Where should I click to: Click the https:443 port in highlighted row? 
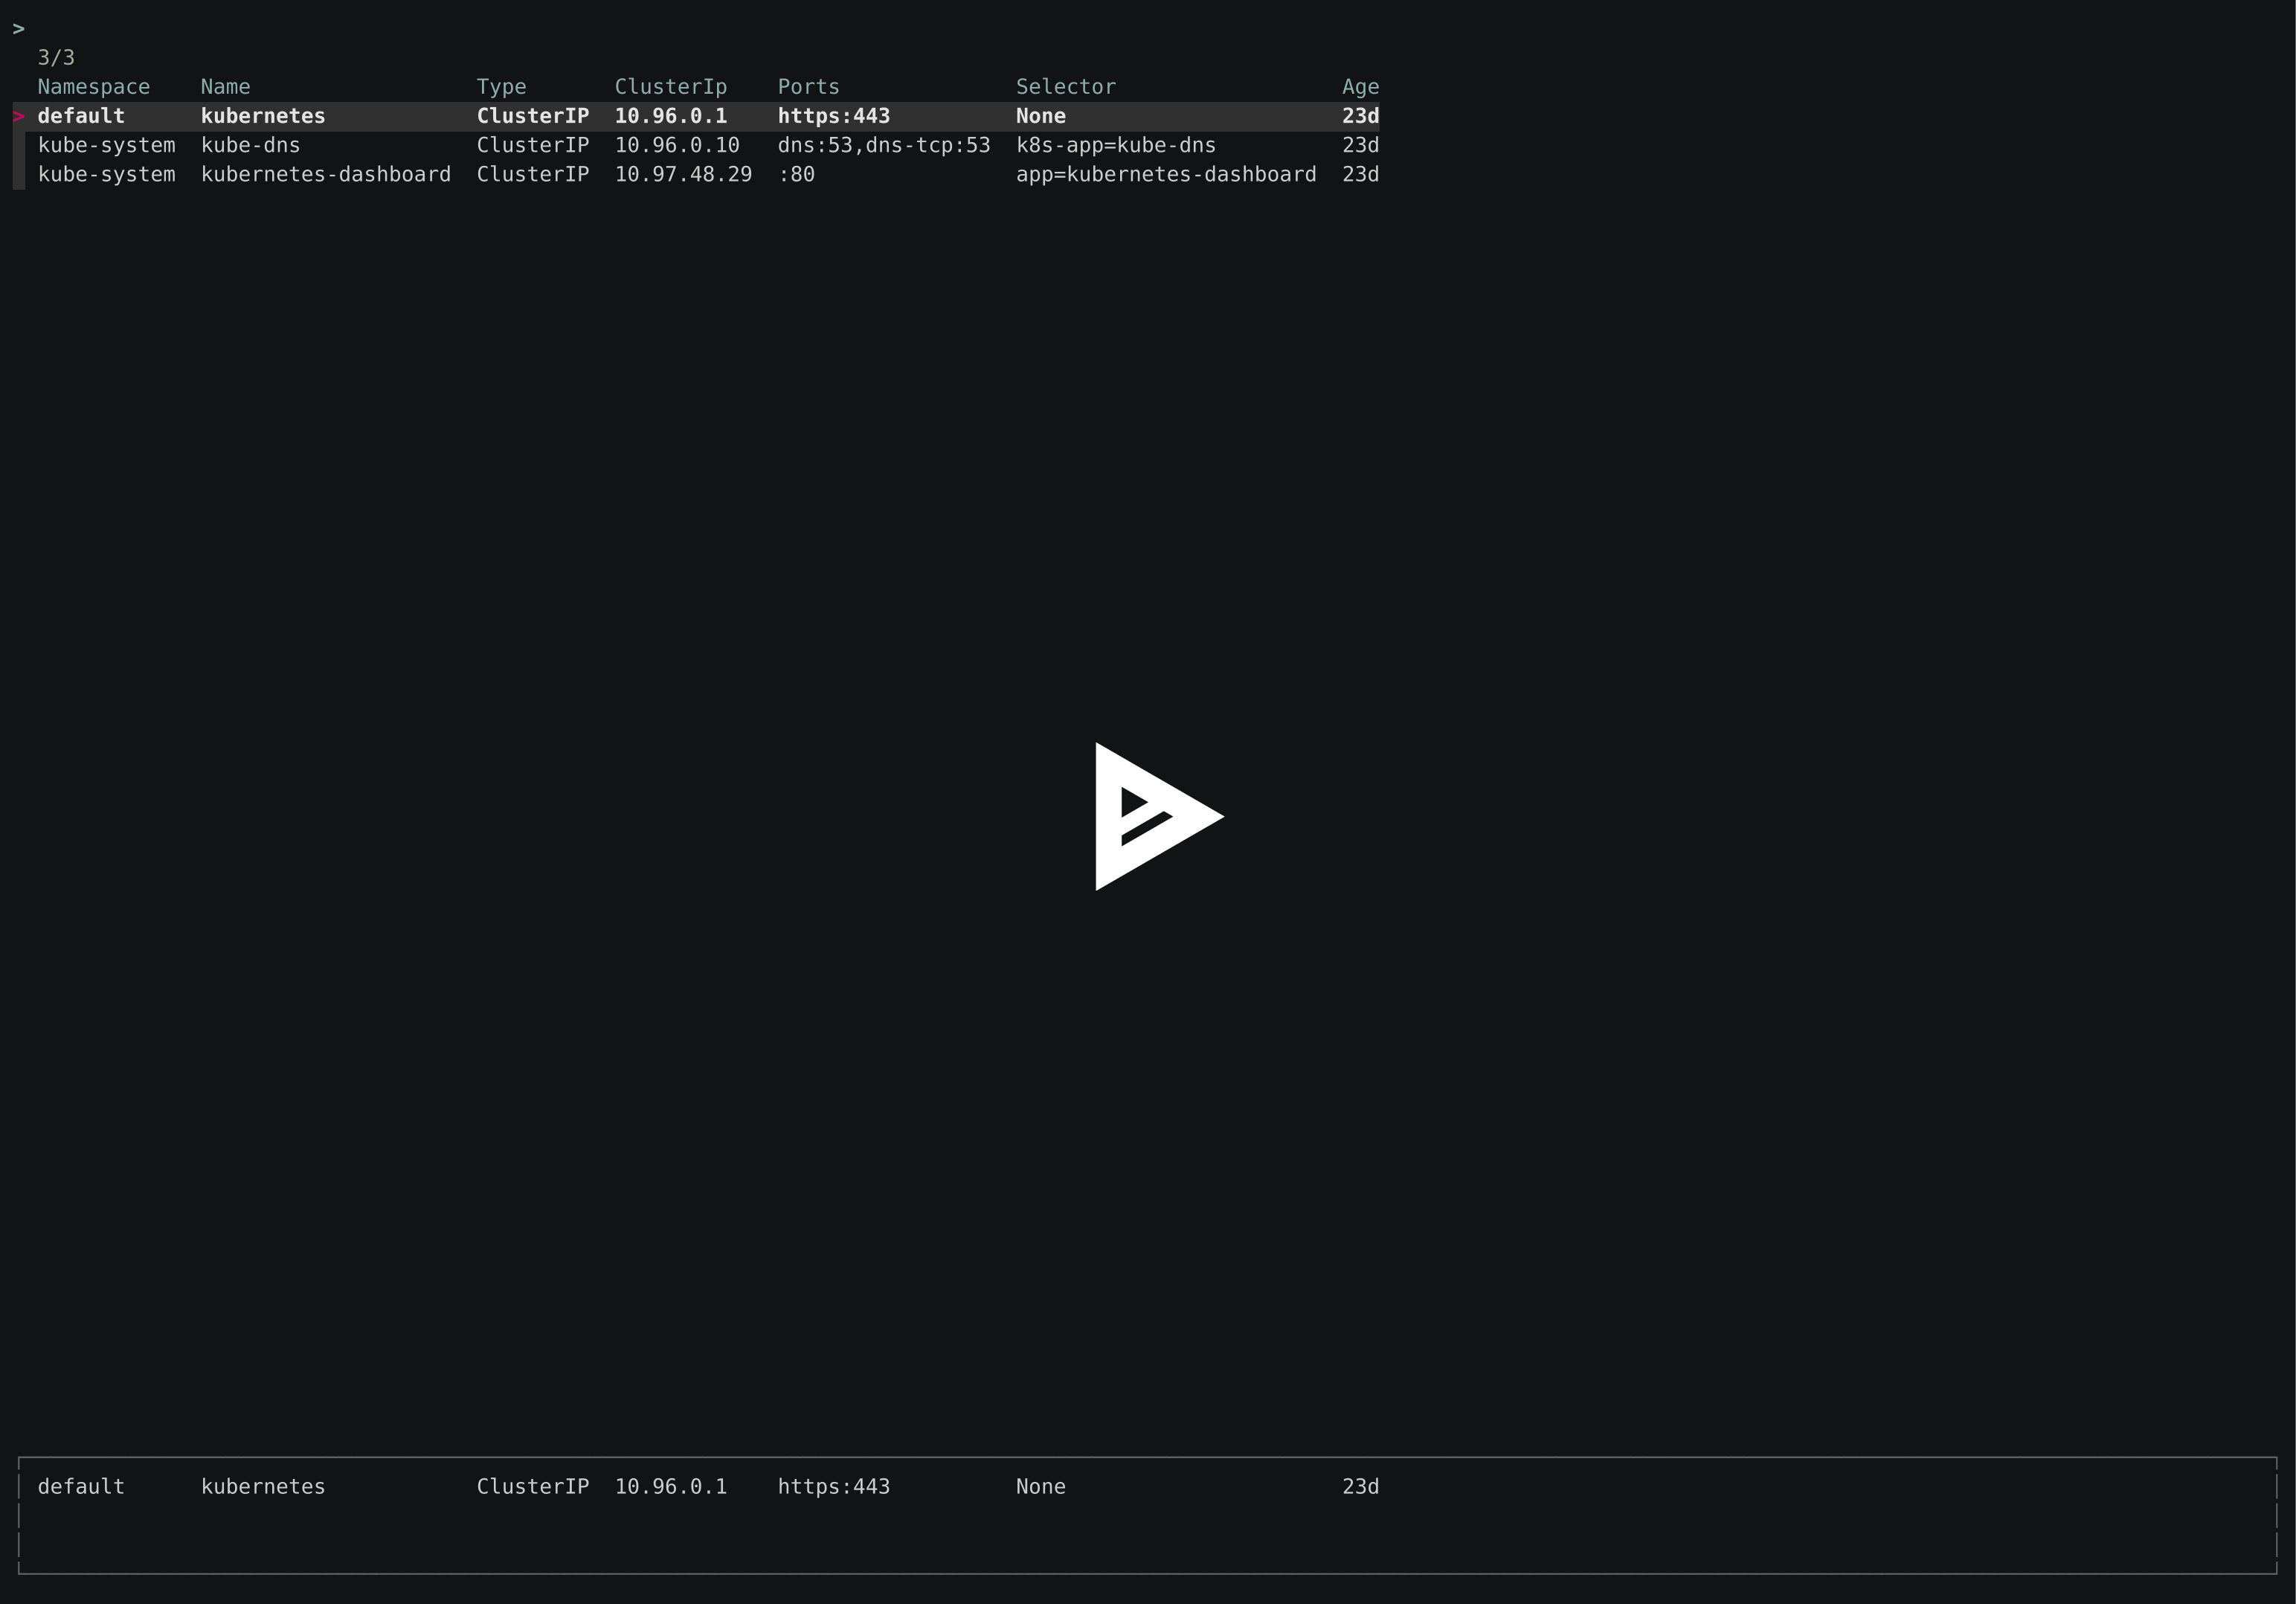pyautogui.click(x=834, y=116)
